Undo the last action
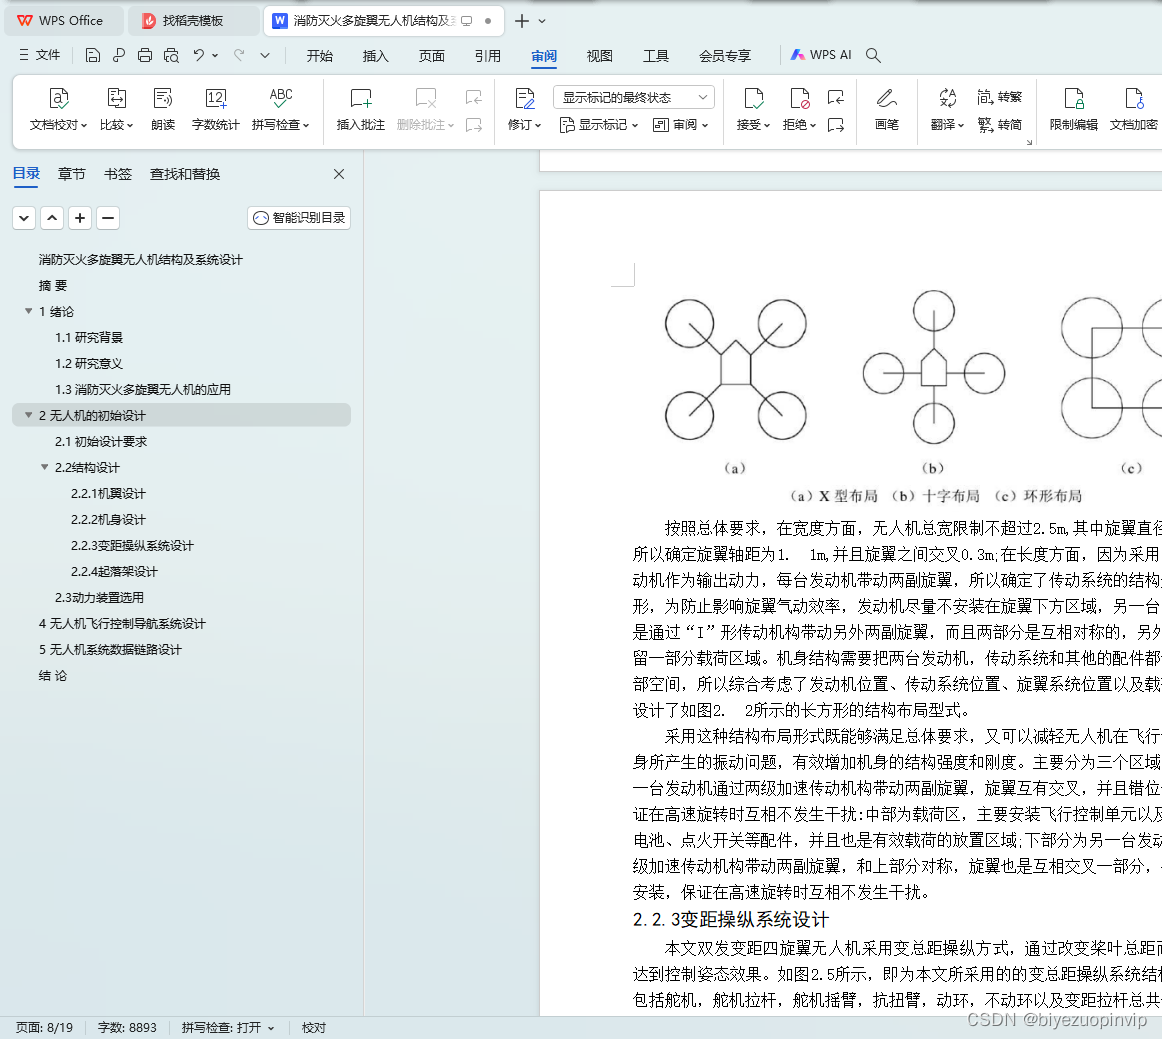1162x1039 pixels. coord(199,55)
